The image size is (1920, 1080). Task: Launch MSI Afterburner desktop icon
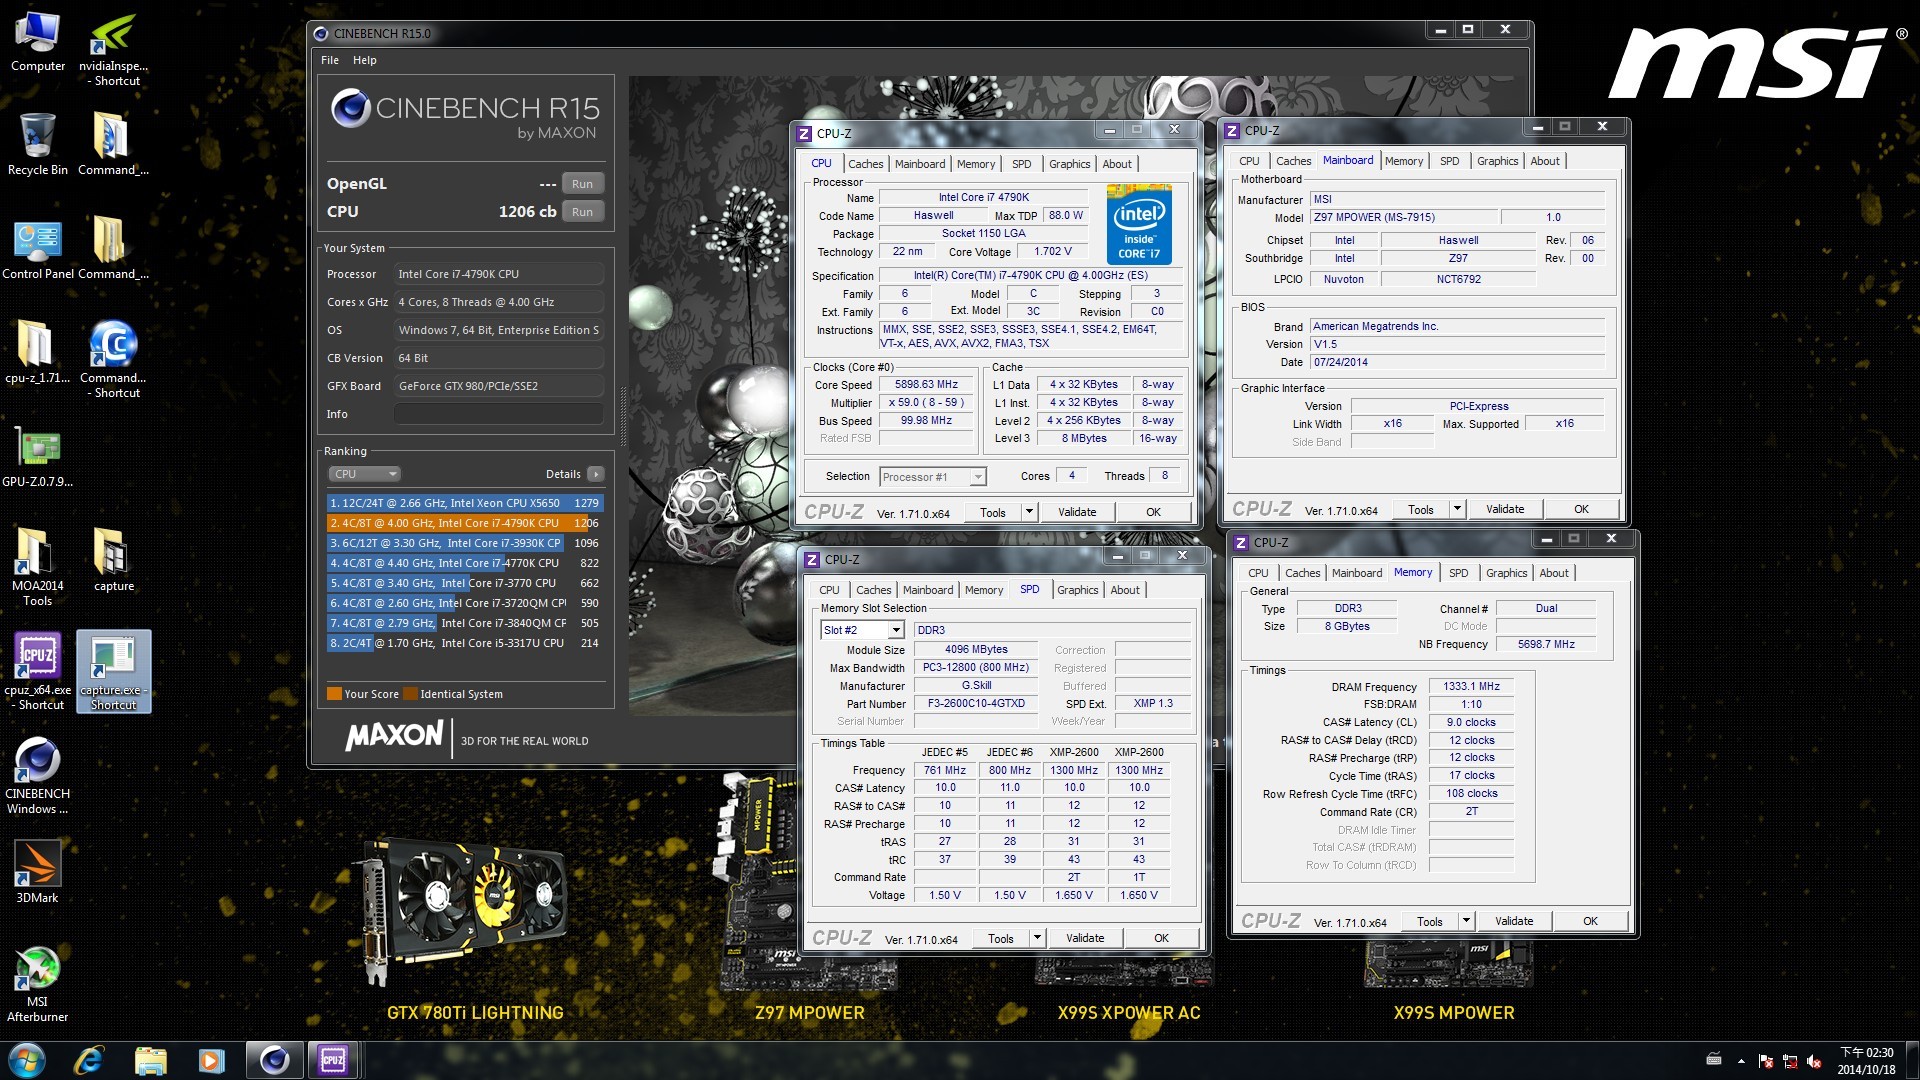[x=38, y=984]
